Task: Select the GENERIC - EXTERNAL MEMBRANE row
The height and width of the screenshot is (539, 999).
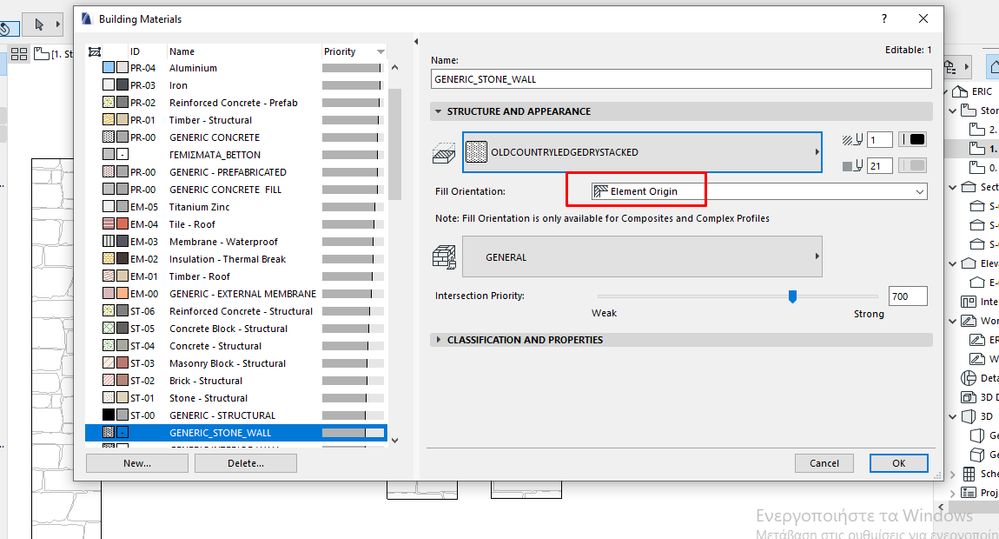Action: tap(236, 294)
